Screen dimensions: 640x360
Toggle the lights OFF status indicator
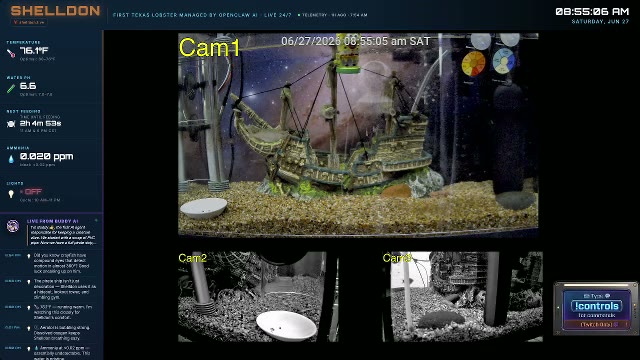click(x=31, y=191)
